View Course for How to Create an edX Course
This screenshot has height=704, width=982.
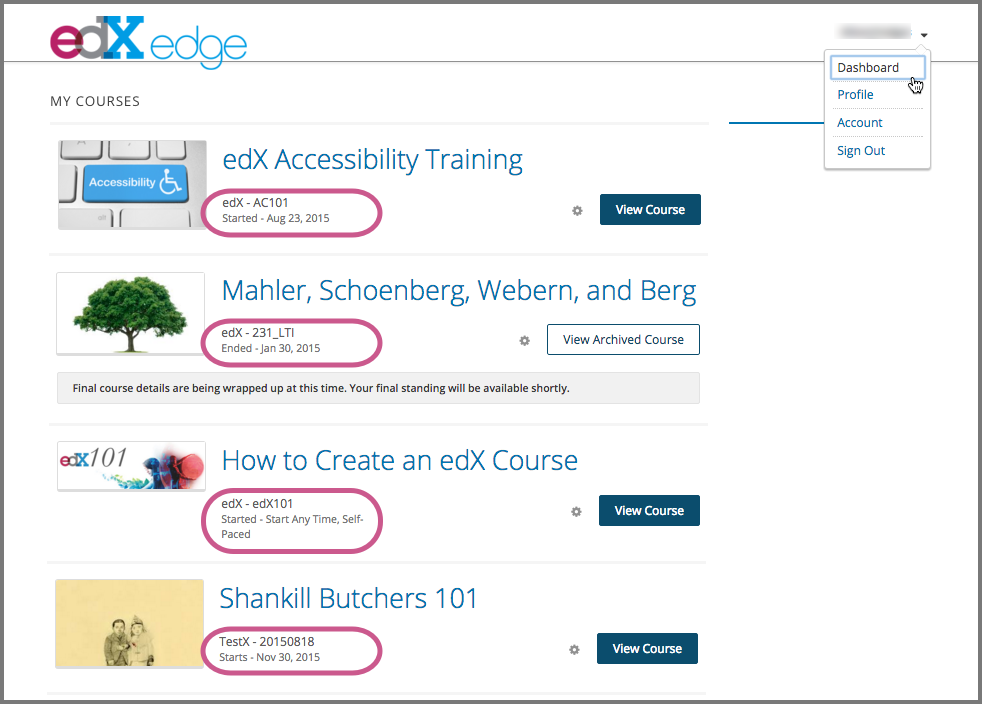[649, 510]
